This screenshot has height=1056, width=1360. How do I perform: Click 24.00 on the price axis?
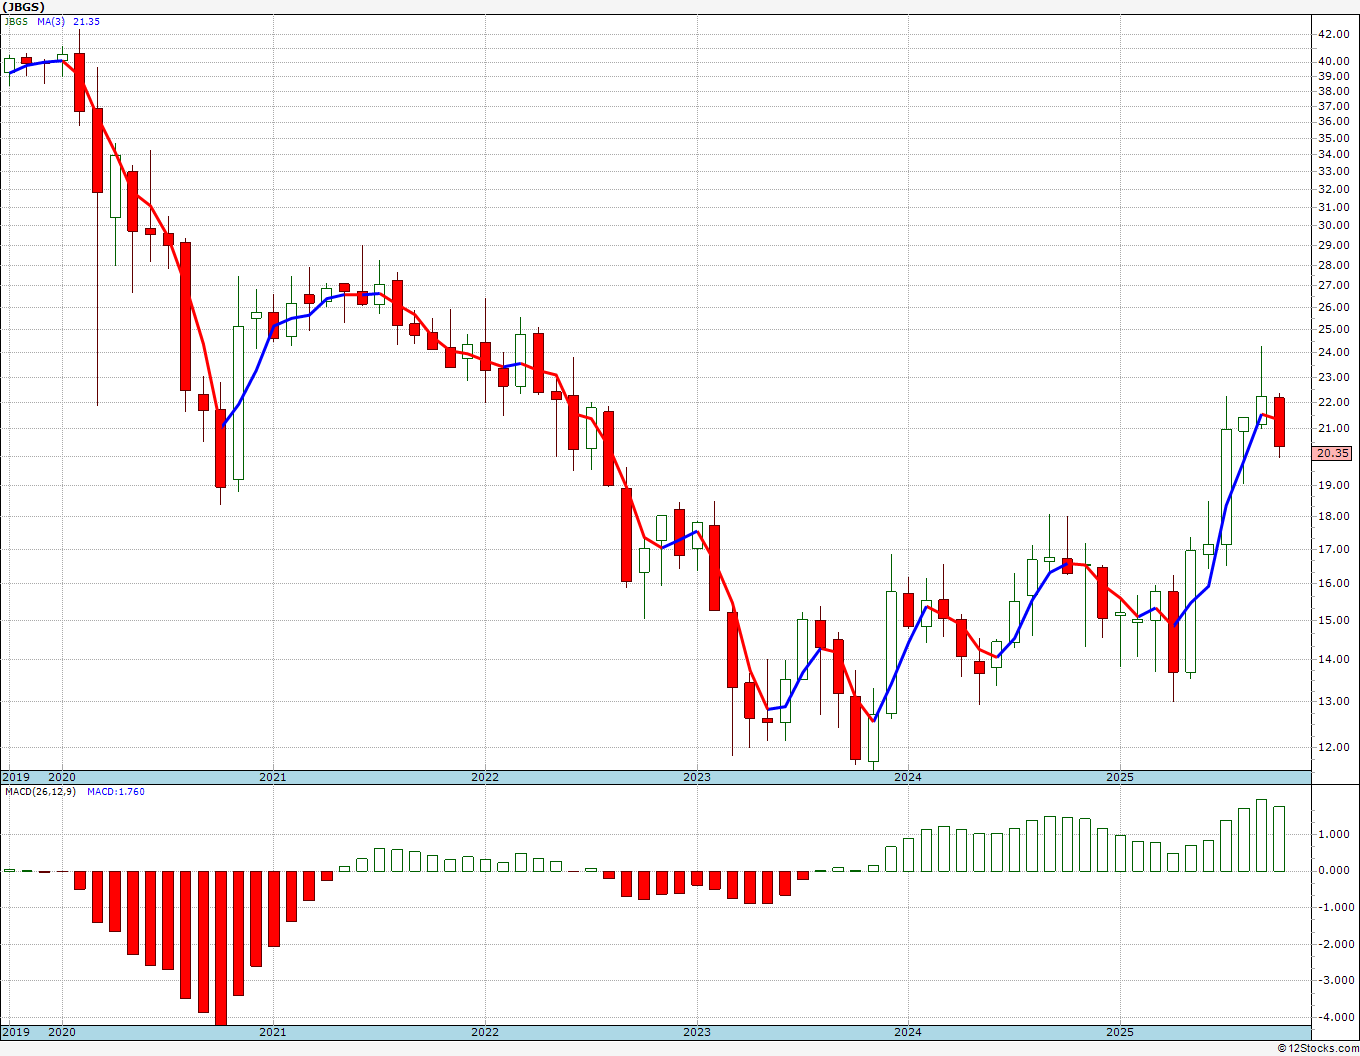point(1334,353)
